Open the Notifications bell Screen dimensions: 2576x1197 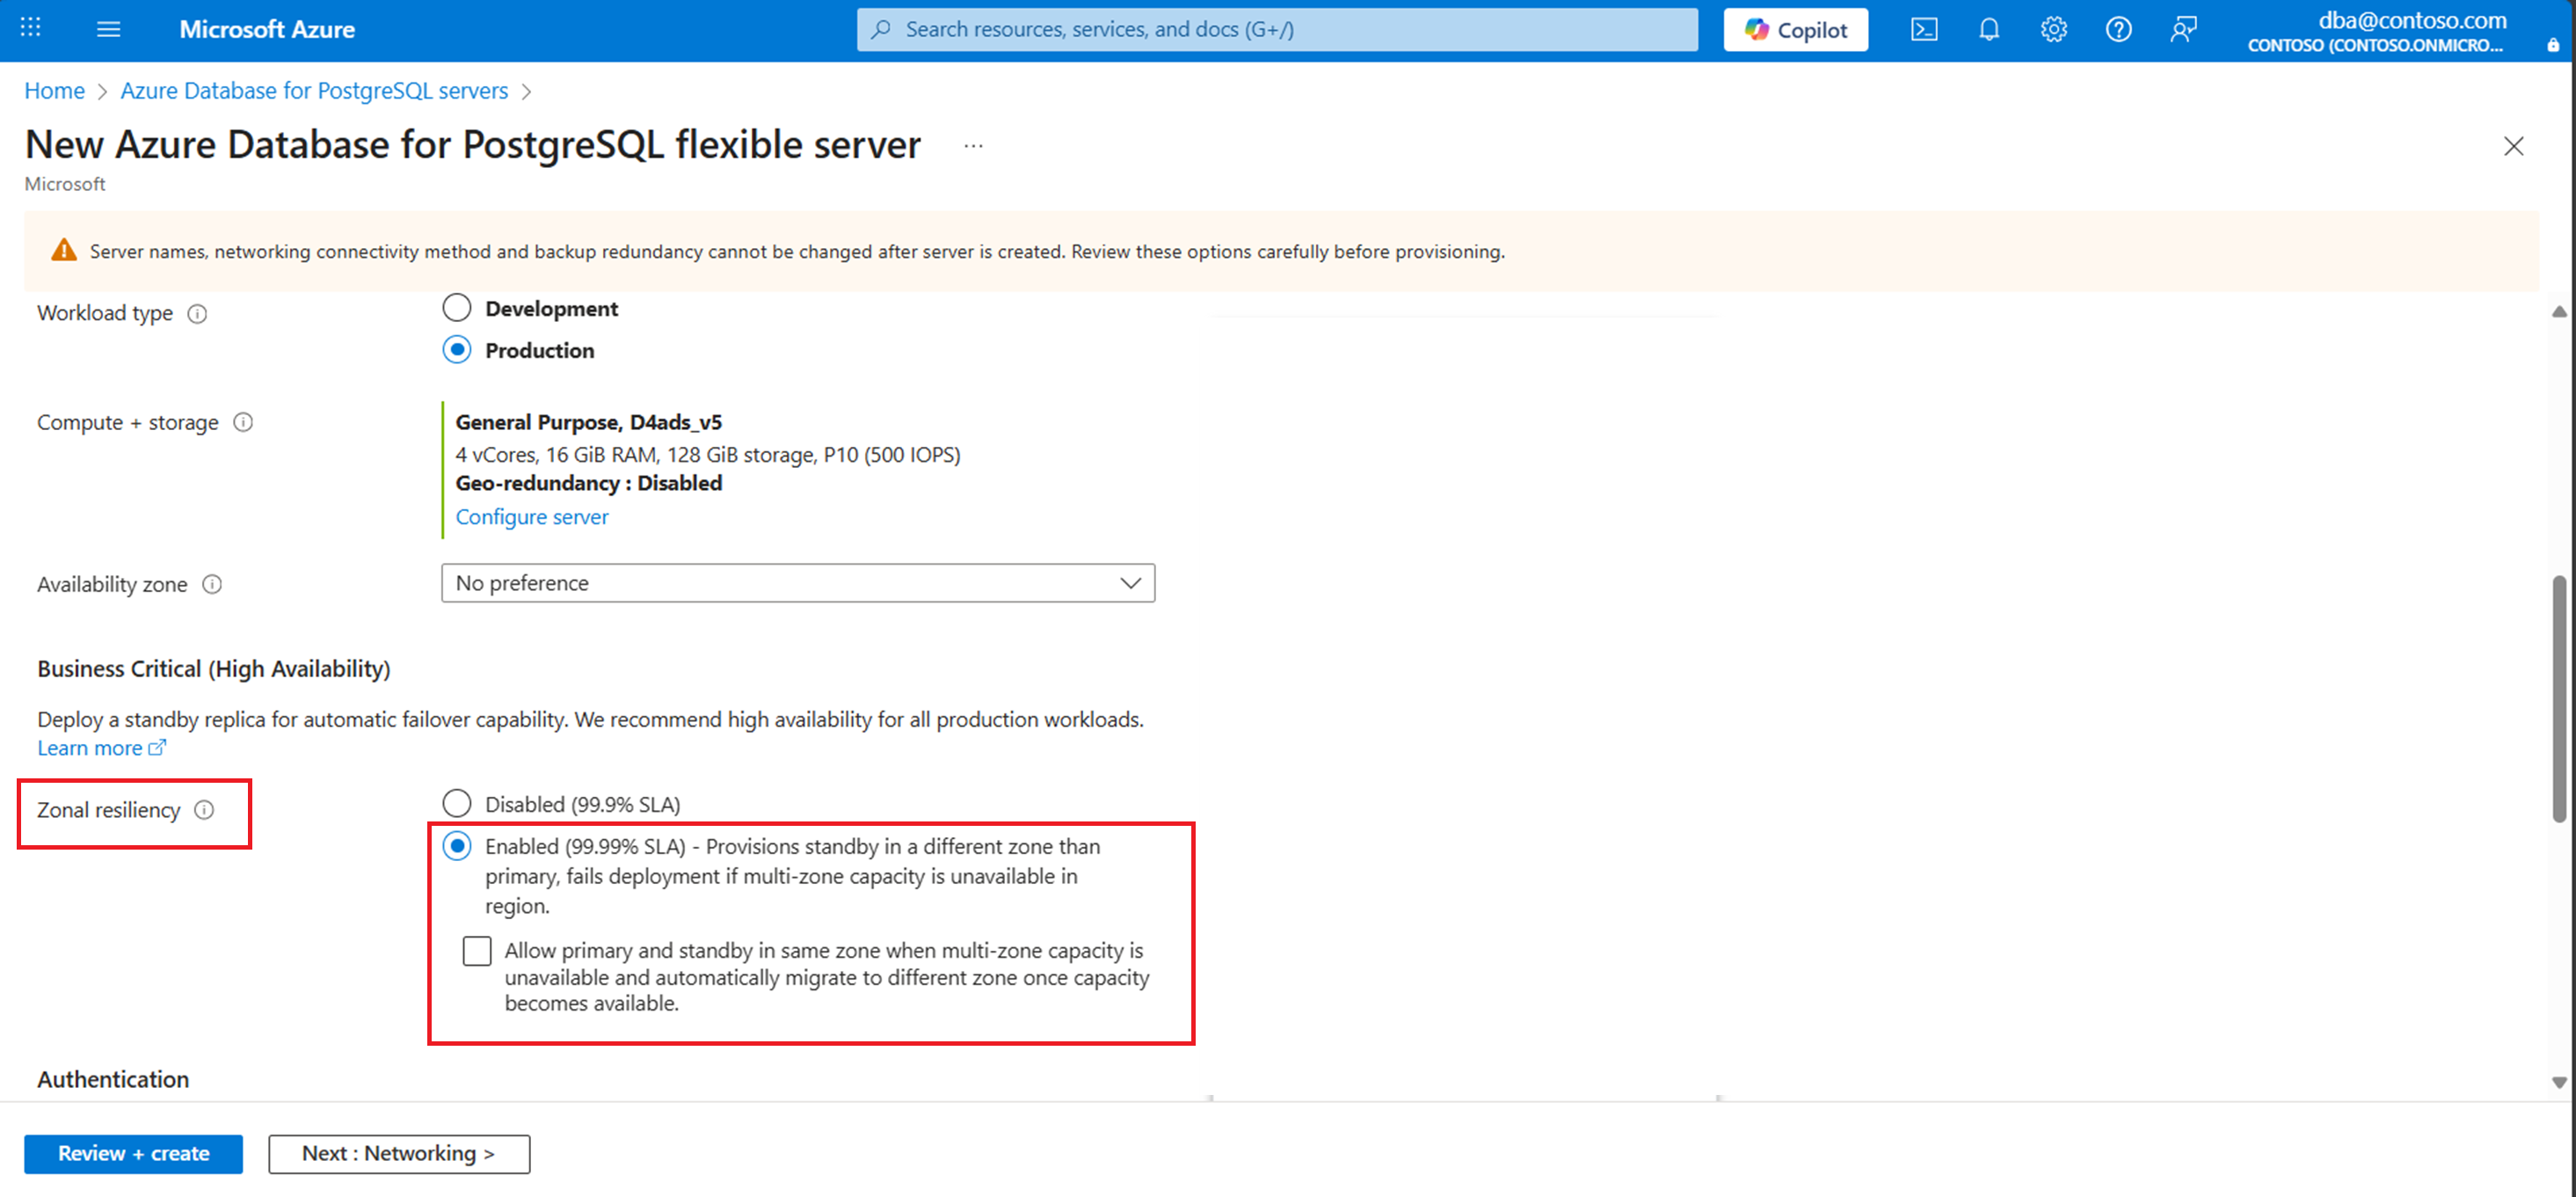[1988, 29]
